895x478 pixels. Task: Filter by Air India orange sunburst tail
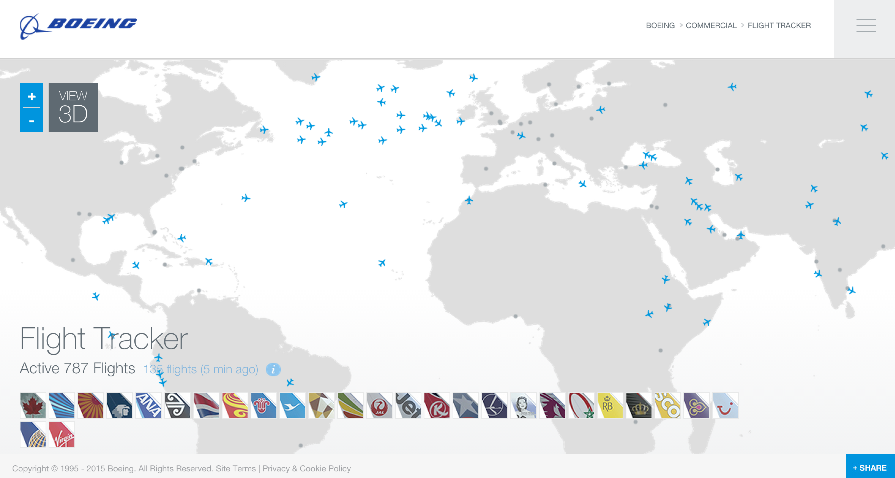click(90, 405)
